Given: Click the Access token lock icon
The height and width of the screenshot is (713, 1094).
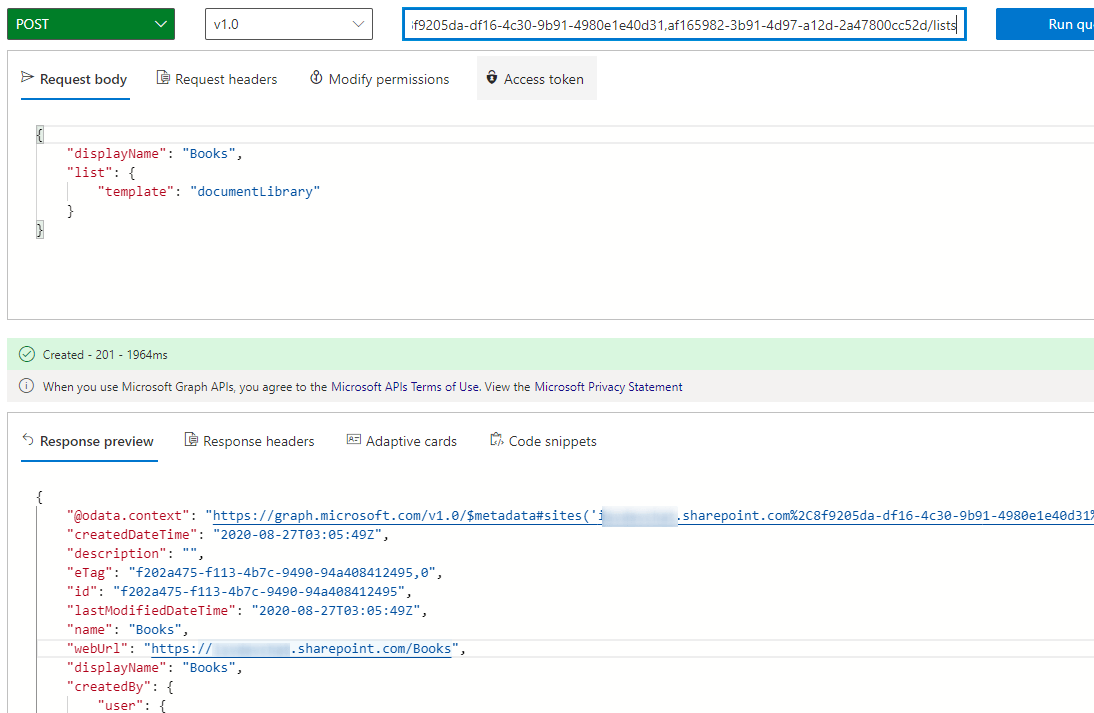Looking at the screenshot, I should pyautogui.click(x=491, y=78).
